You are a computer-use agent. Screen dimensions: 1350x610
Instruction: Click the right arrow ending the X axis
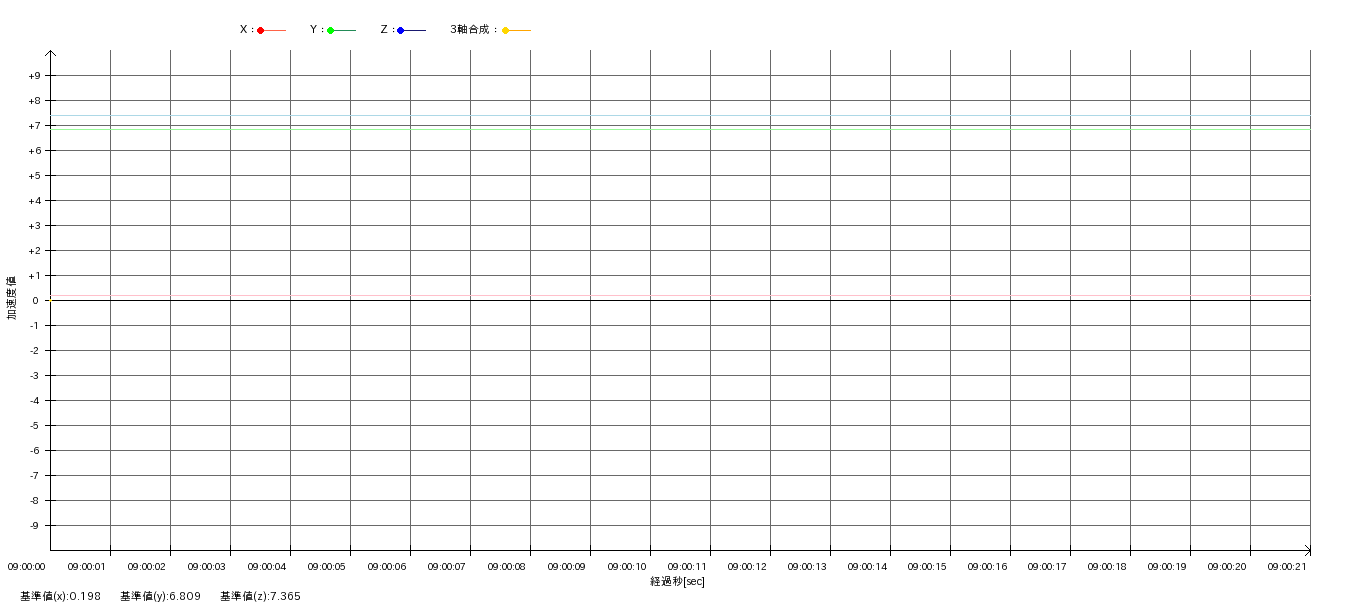1306,550
